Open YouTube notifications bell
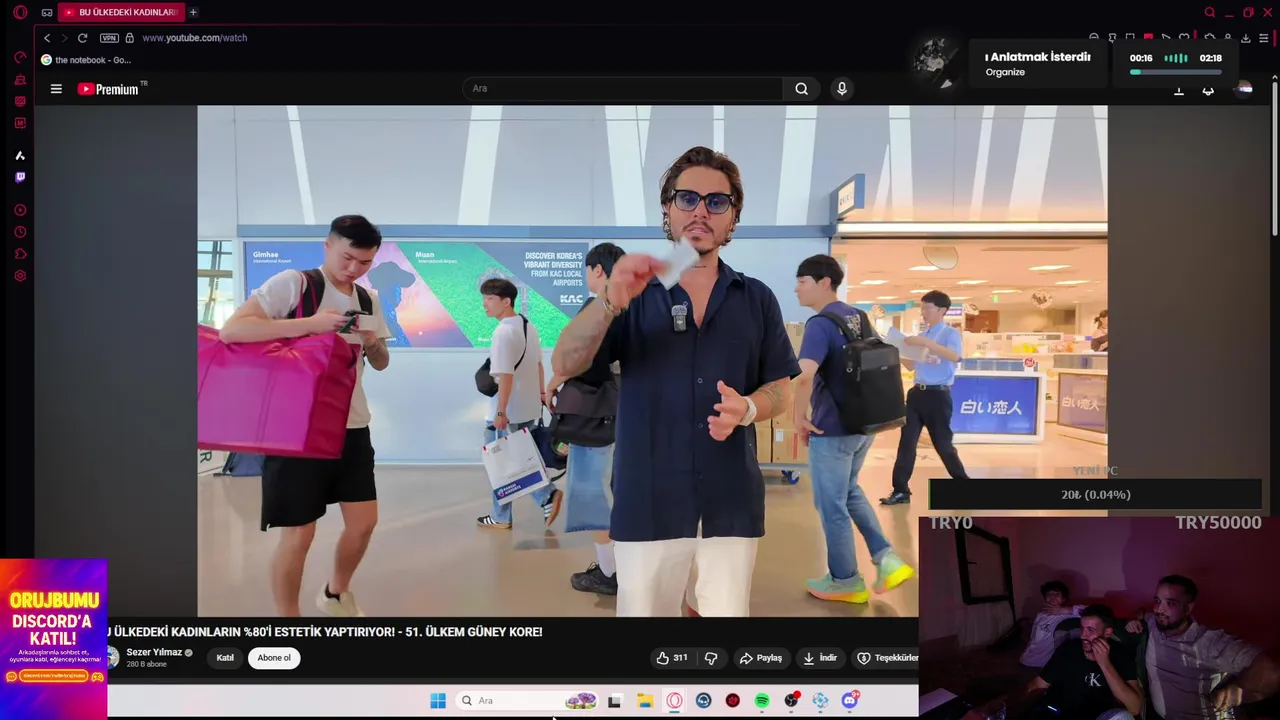1280x720 pixels. point(1208,90)
